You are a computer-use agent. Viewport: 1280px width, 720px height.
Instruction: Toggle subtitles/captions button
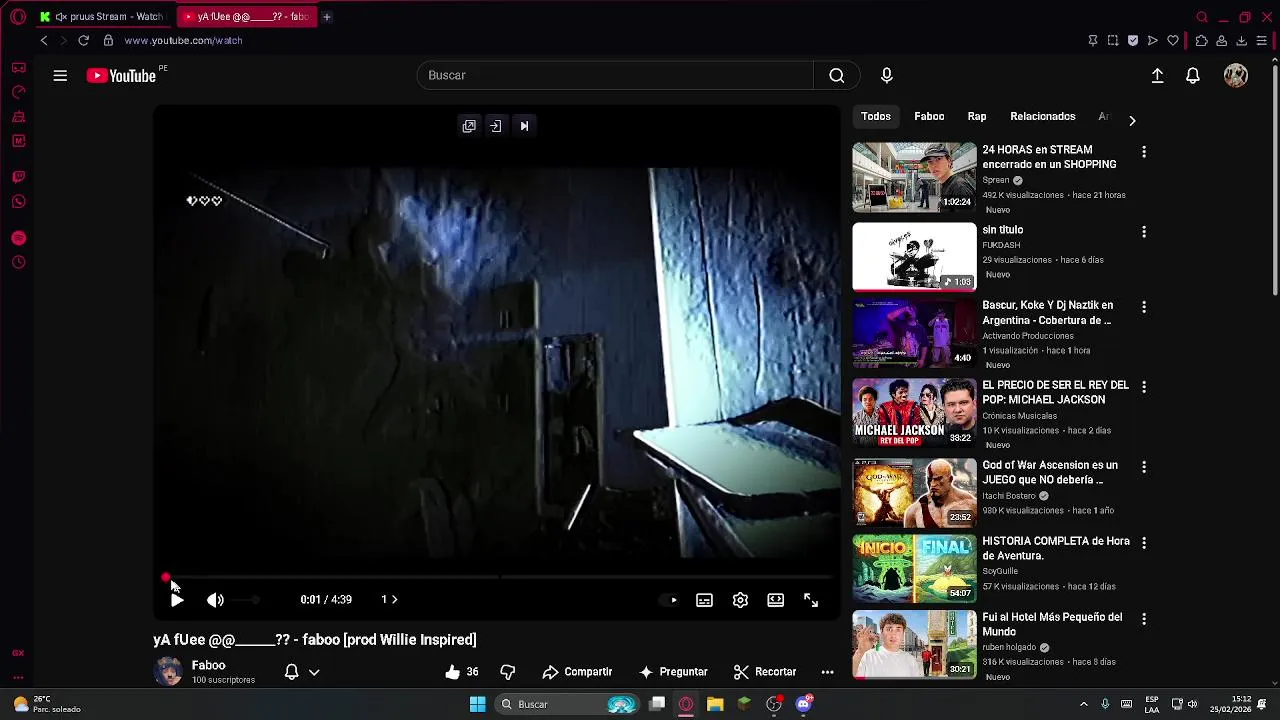pos(704,600)
